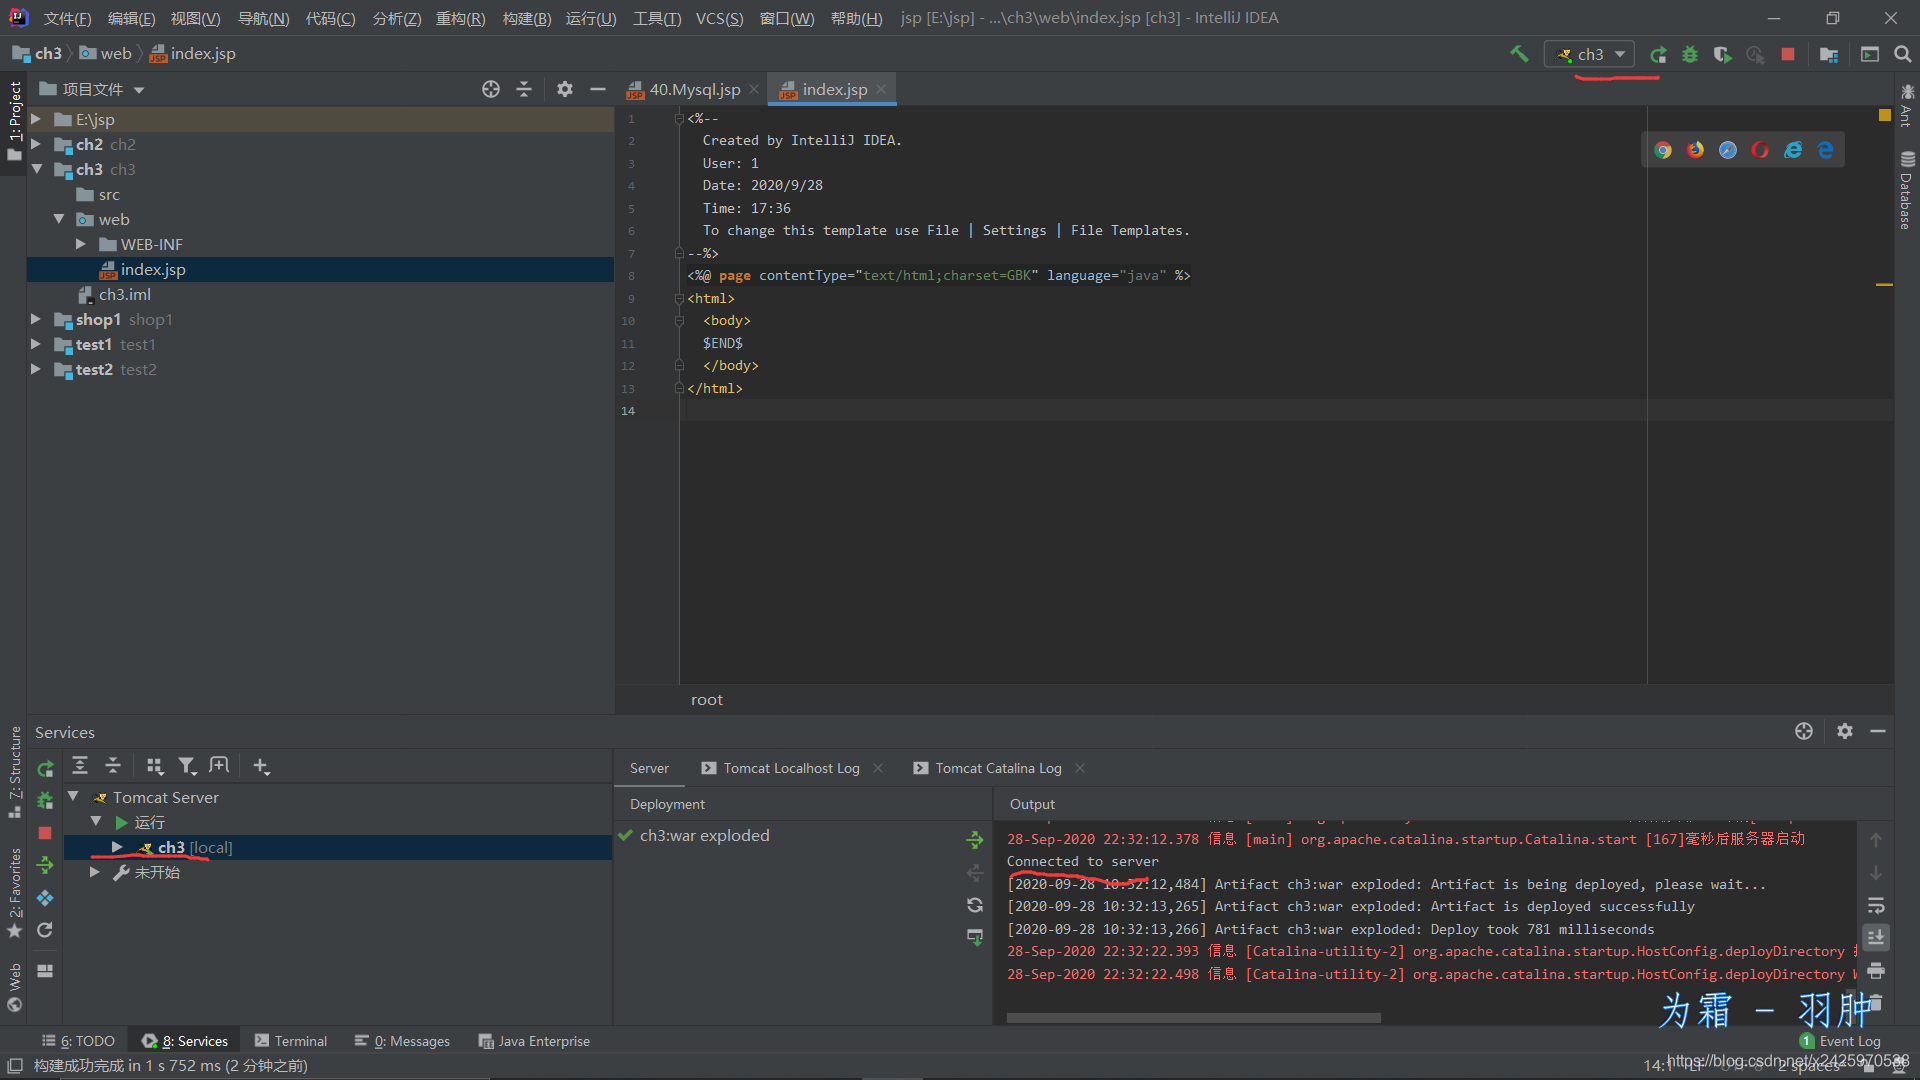Screen dimensions: 1920x1080
Task: Click the IE browser preview icon
Action: coord(1791,149)
